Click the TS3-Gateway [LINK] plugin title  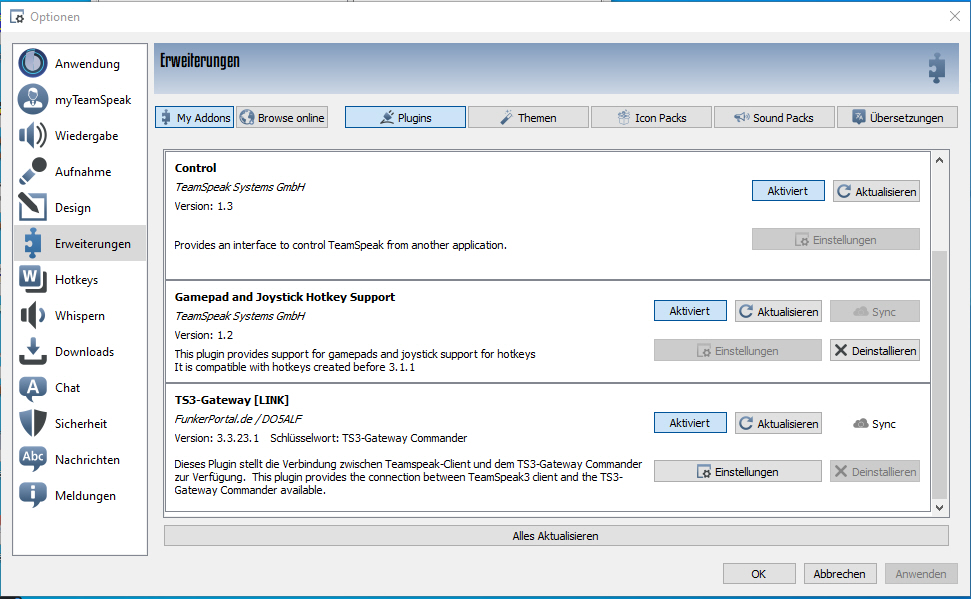232,400
